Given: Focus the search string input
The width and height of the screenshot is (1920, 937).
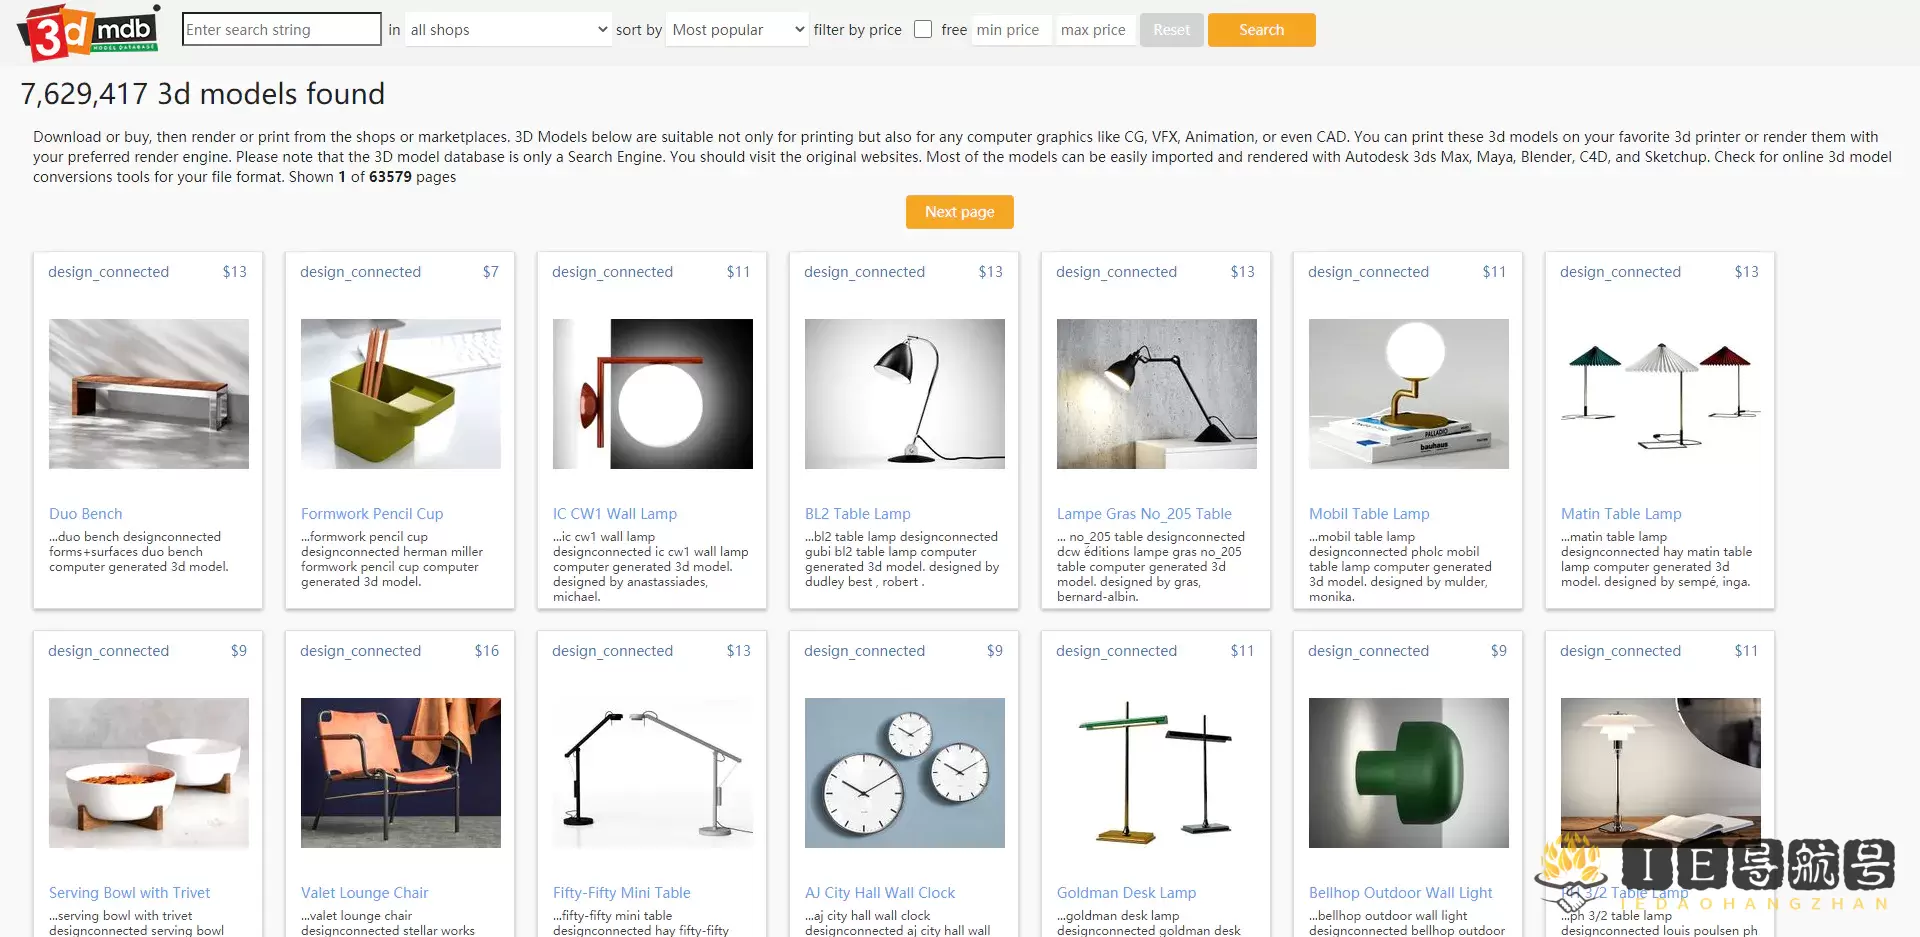Looking at the screenshot, I should 281,29.
